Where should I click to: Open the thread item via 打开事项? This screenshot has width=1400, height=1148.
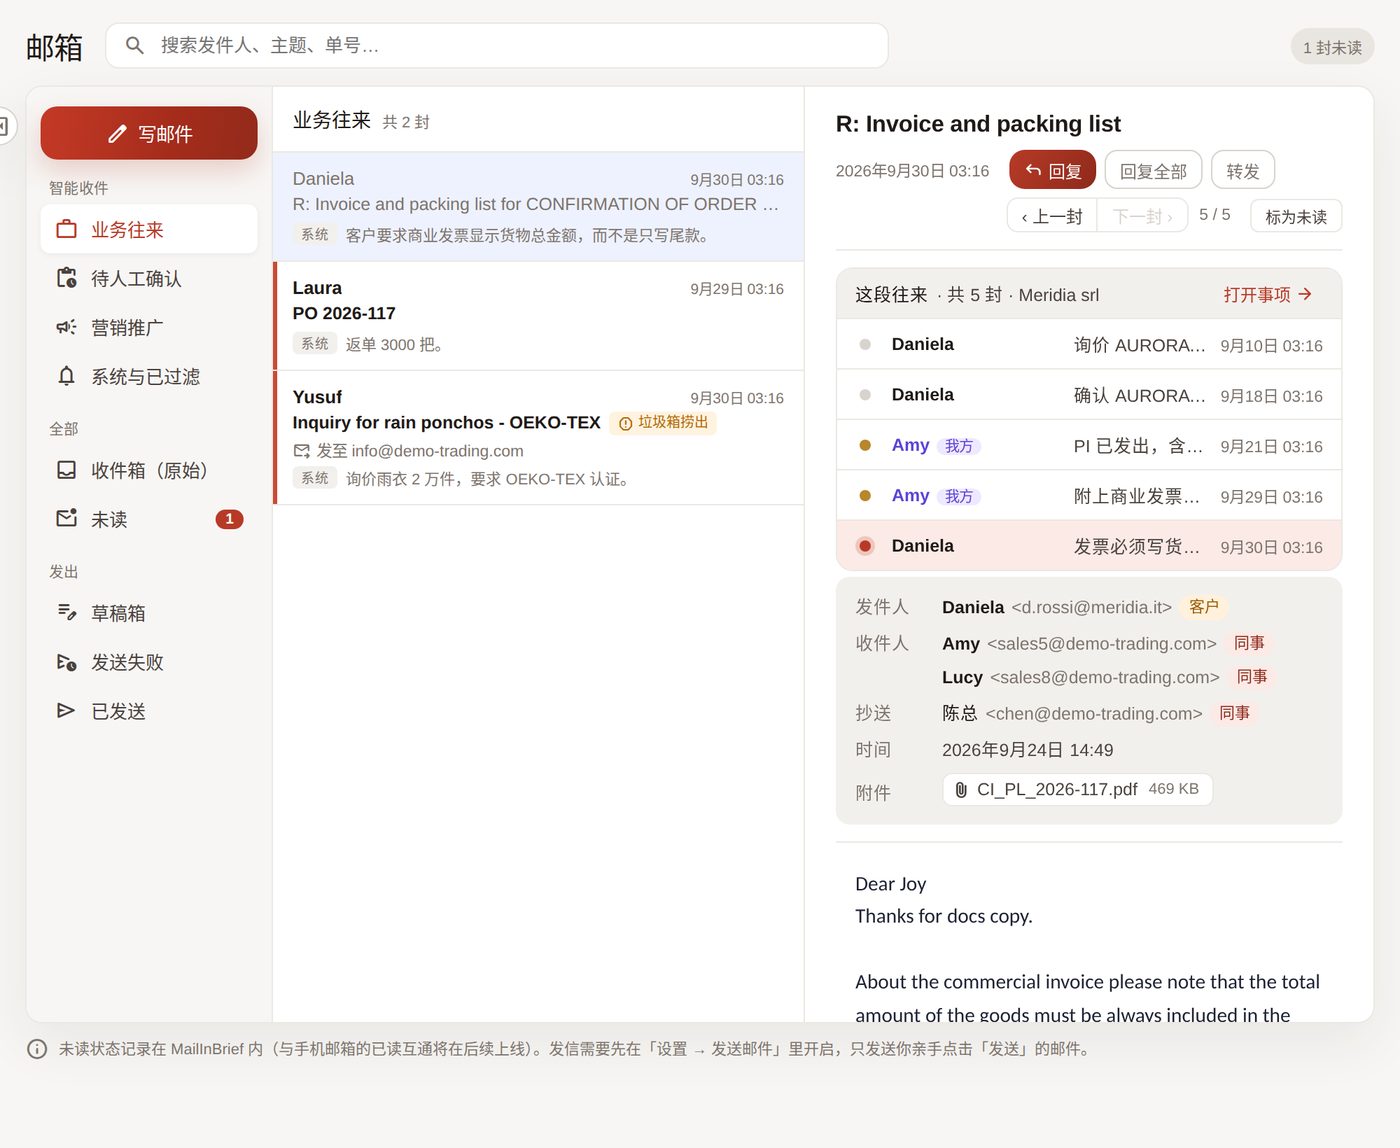pyautogui.click(x=1267, y=294)
